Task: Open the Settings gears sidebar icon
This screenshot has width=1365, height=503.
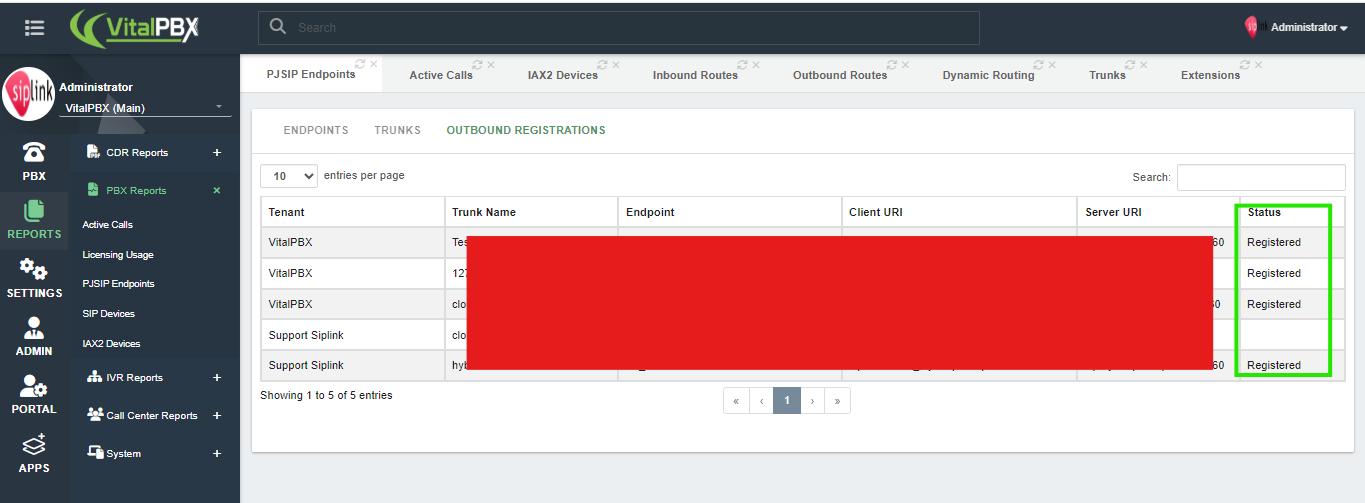Action: pyautogui.click(x=34, y=278)
